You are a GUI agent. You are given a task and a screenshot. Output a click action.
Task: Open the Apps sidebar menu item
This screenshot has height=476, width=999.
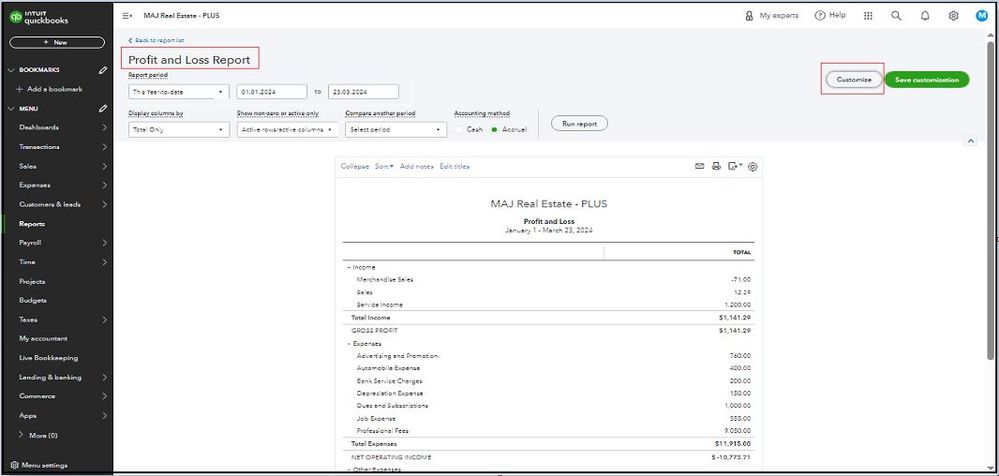[x=27, y=415]
